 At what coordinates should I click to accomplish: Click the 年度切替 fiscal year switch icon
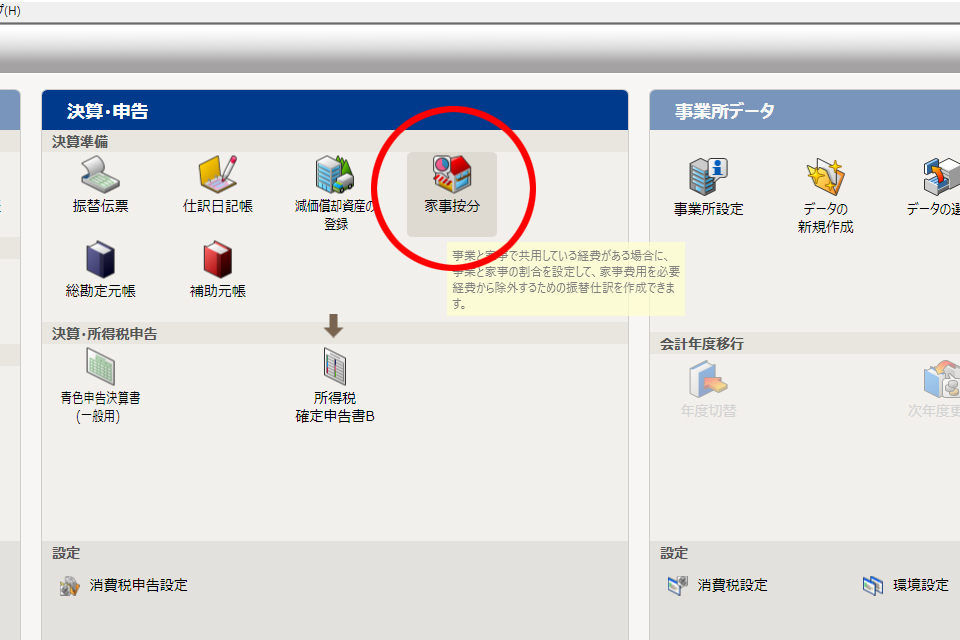[x=708, y=379]
